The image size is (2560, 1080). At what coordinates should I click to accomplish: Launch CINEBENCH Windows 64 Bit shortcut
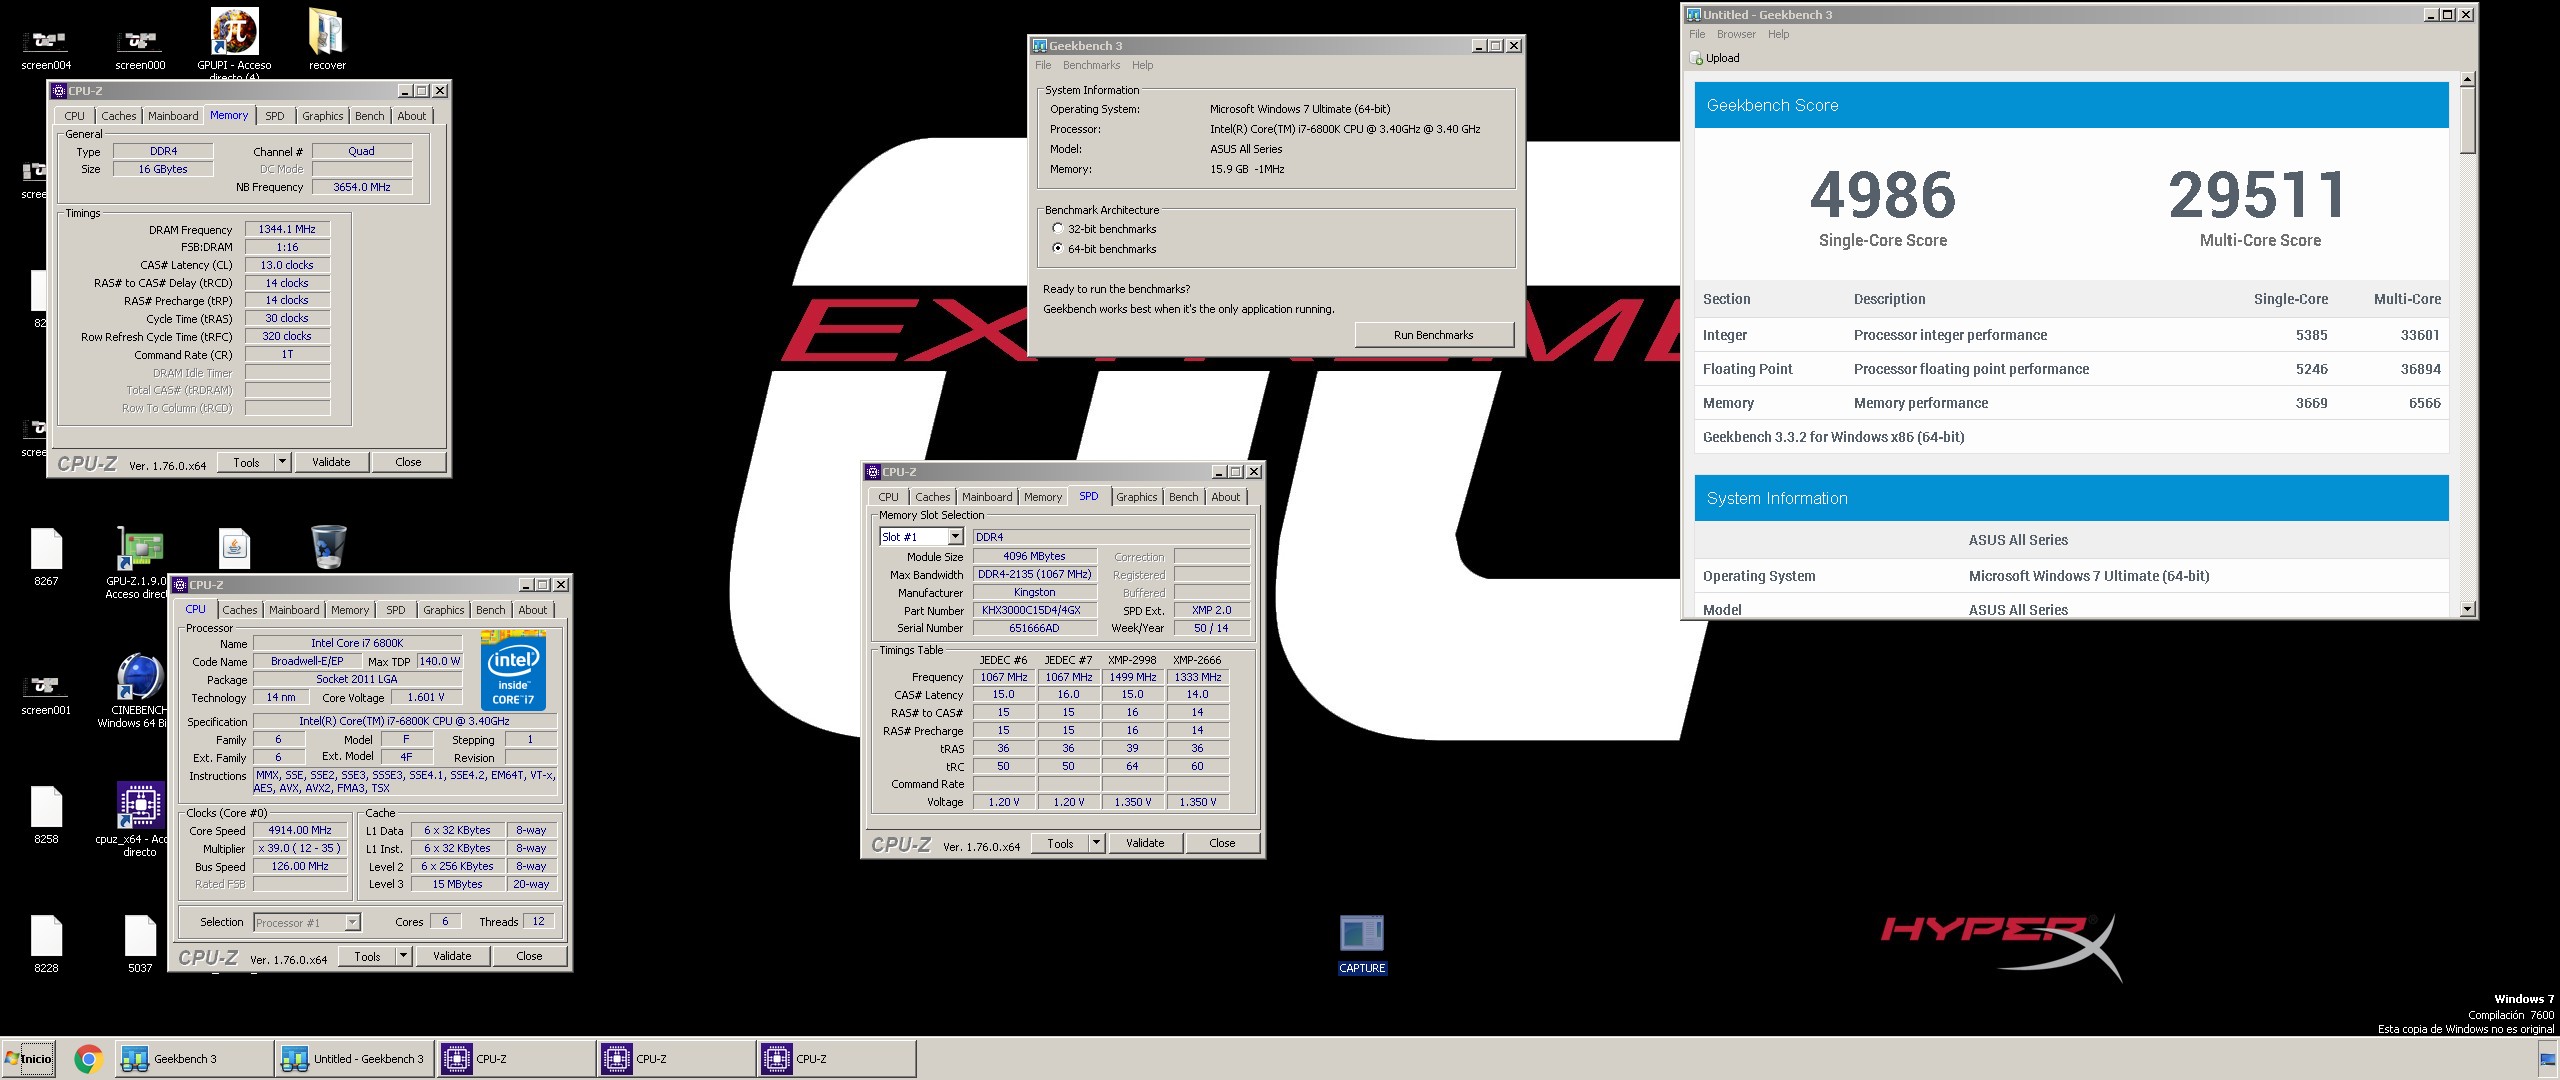click(x=140, y=690)
